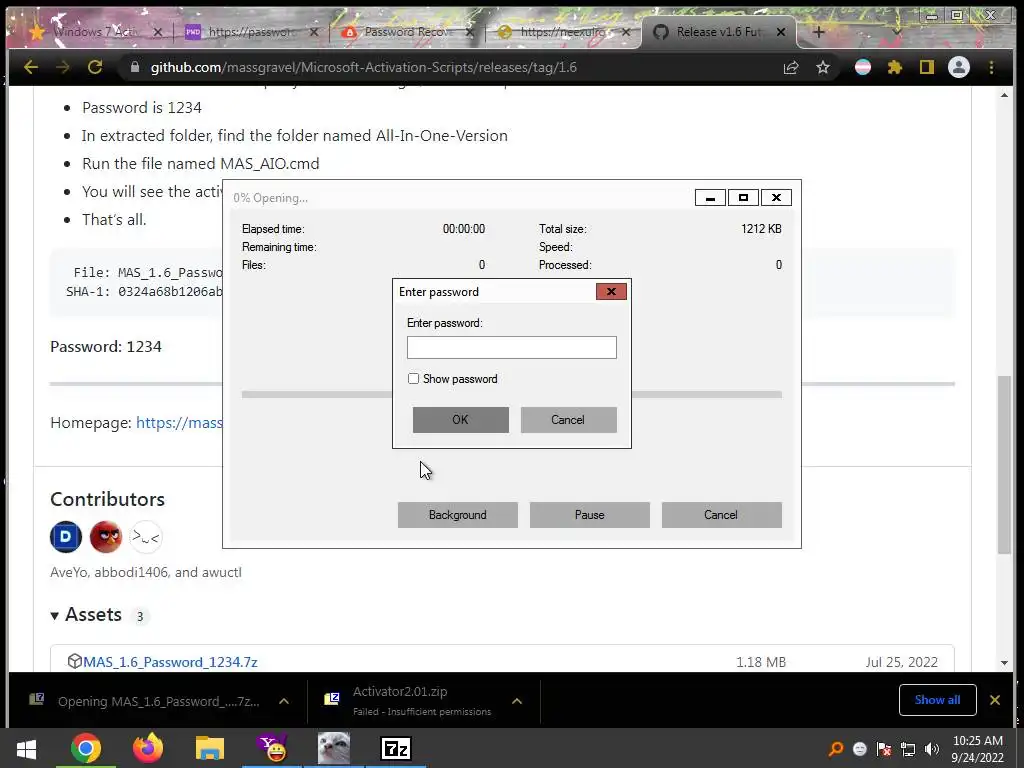
Task: Expand options for Opening MAS_1.6_Password download
Action: coord(284,701)
